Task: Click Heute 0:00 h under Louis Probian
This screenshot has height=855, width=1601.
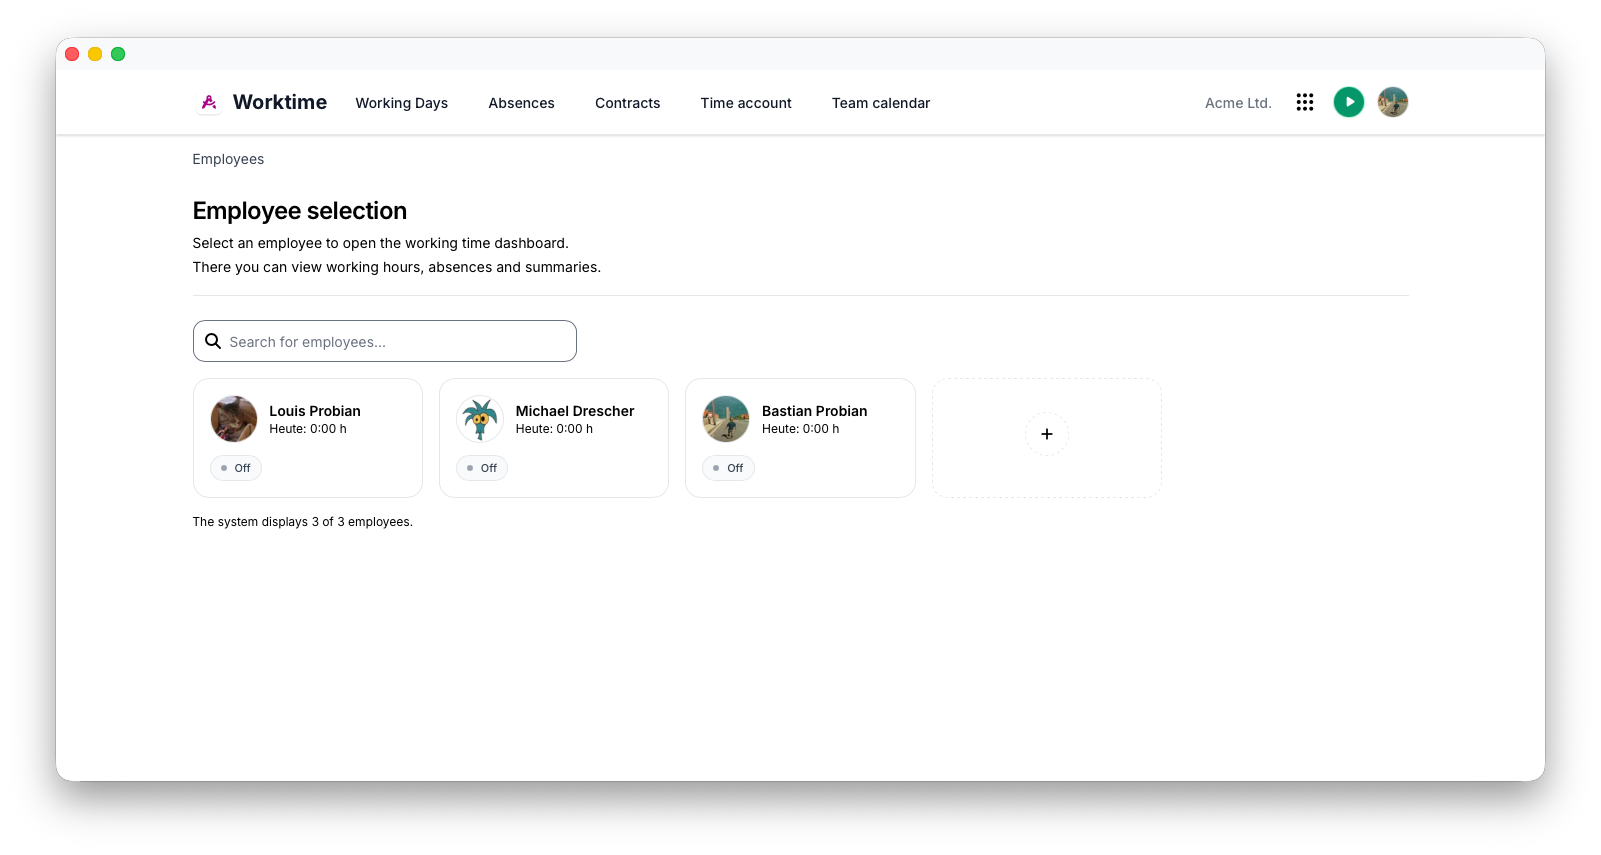Action: point(308,429)
